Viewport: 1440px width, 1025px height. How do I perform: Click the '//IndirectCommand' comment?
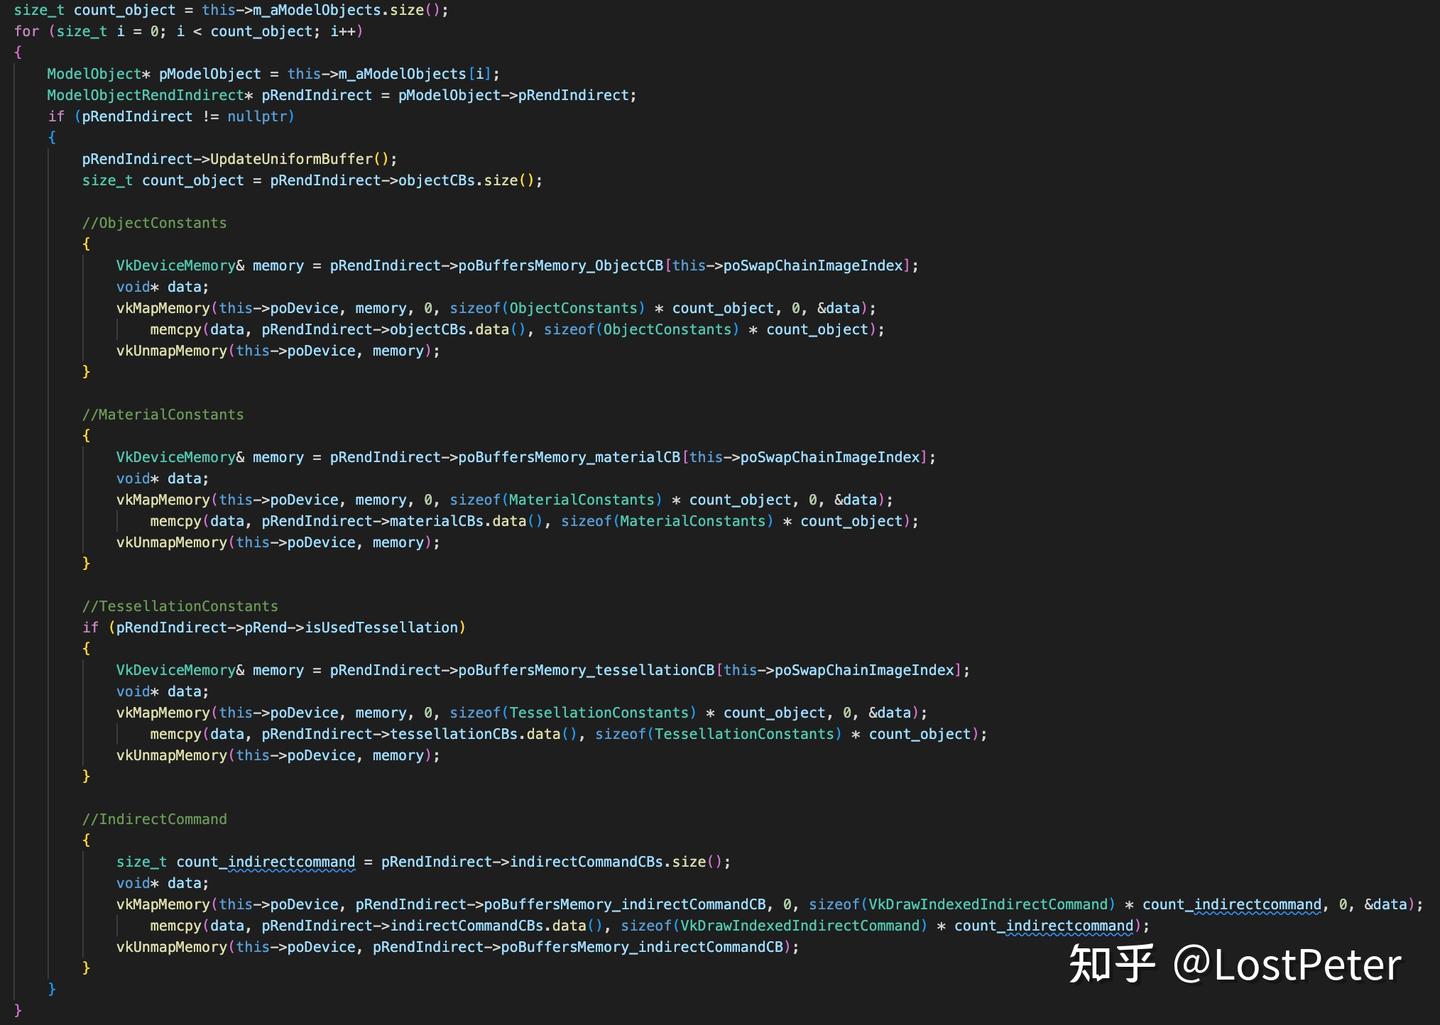point(154,819)
